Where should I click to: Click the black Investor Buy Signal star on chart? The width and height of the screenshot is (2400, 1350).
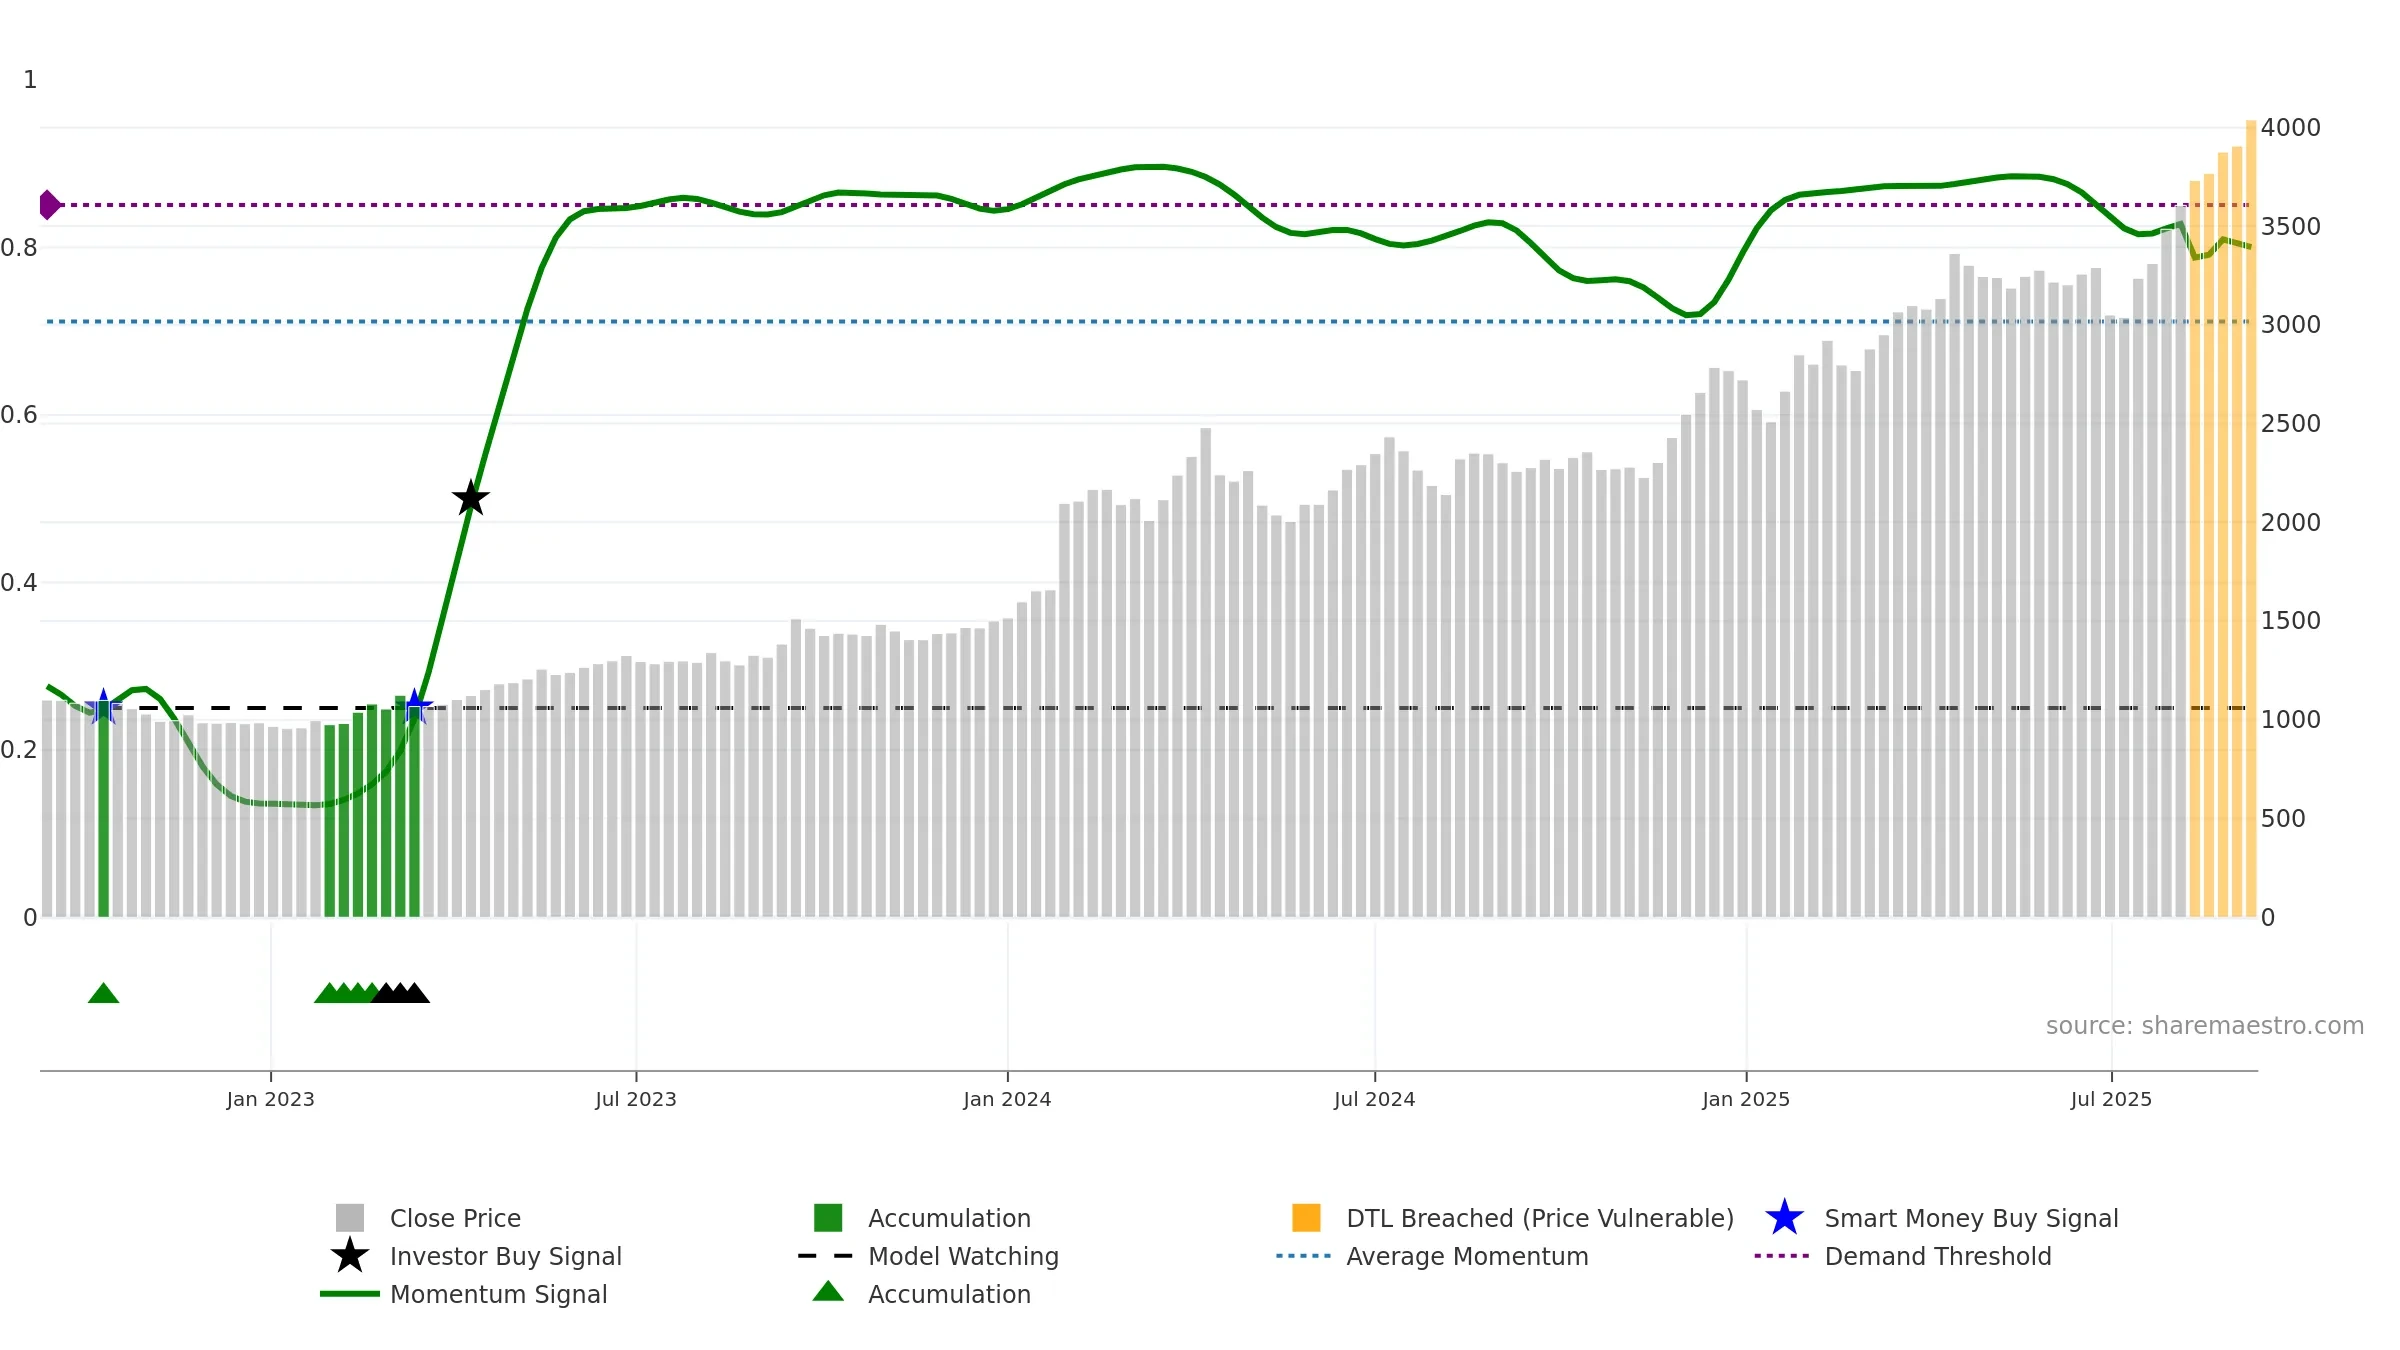[x=471, y=498]
